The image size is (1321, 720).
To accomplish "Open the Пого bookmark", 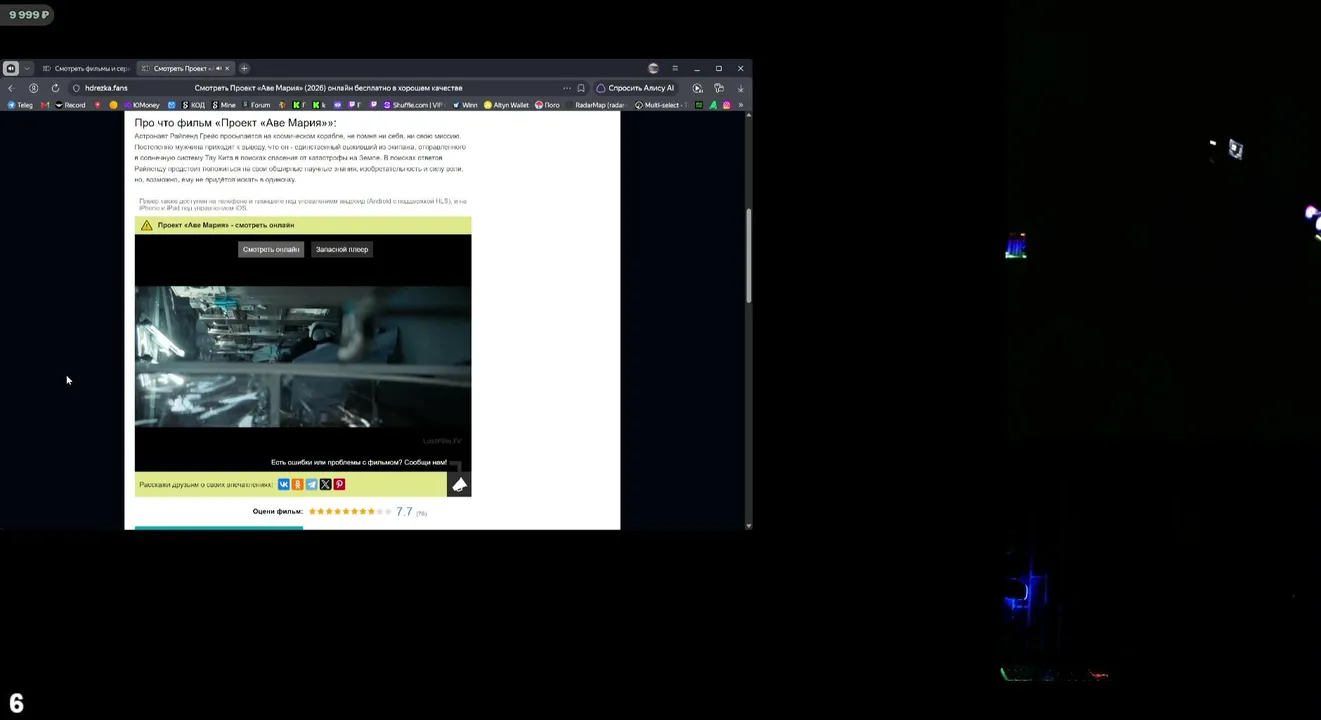I will pyautogui.click(x=547, y=105).
